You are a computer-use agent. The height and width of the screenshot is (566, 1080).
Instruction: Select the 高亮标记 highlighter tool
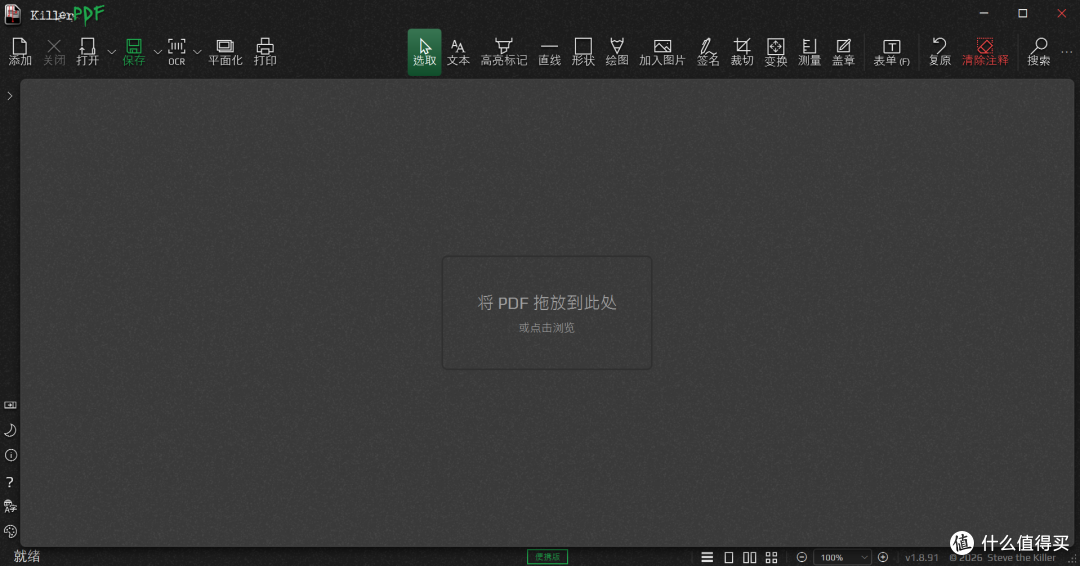tap(503, 52)
